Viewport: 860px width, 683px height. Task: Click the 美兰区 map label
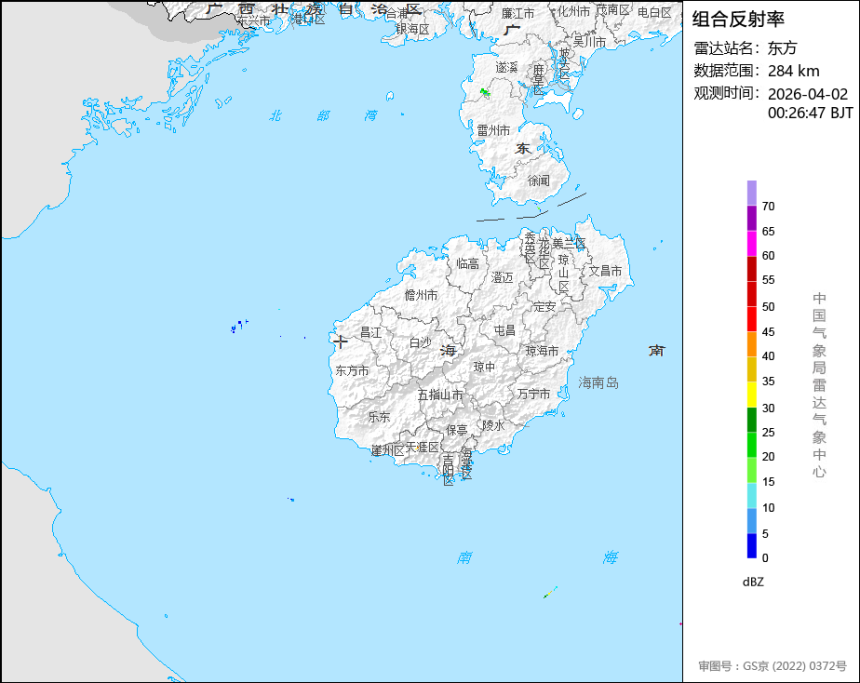[569, 243]
